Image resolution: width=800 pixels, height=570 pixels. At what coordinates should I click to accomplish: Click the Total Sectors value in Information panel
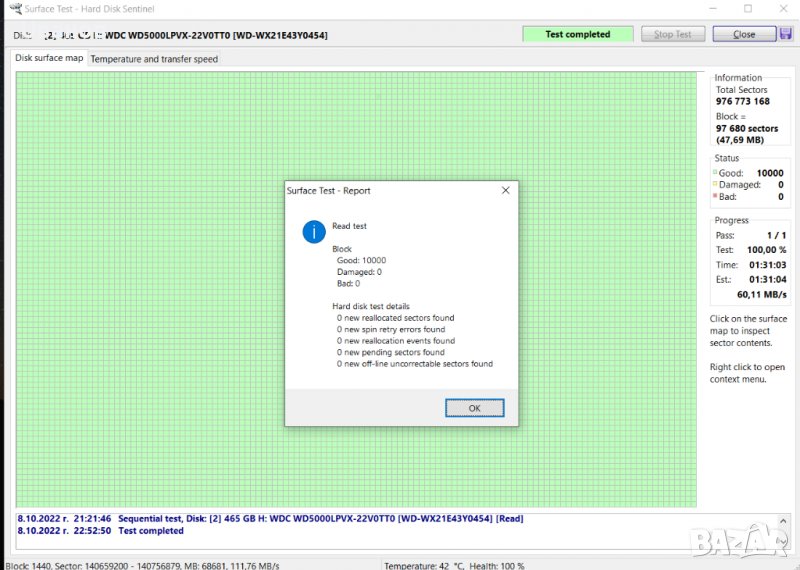742,101
